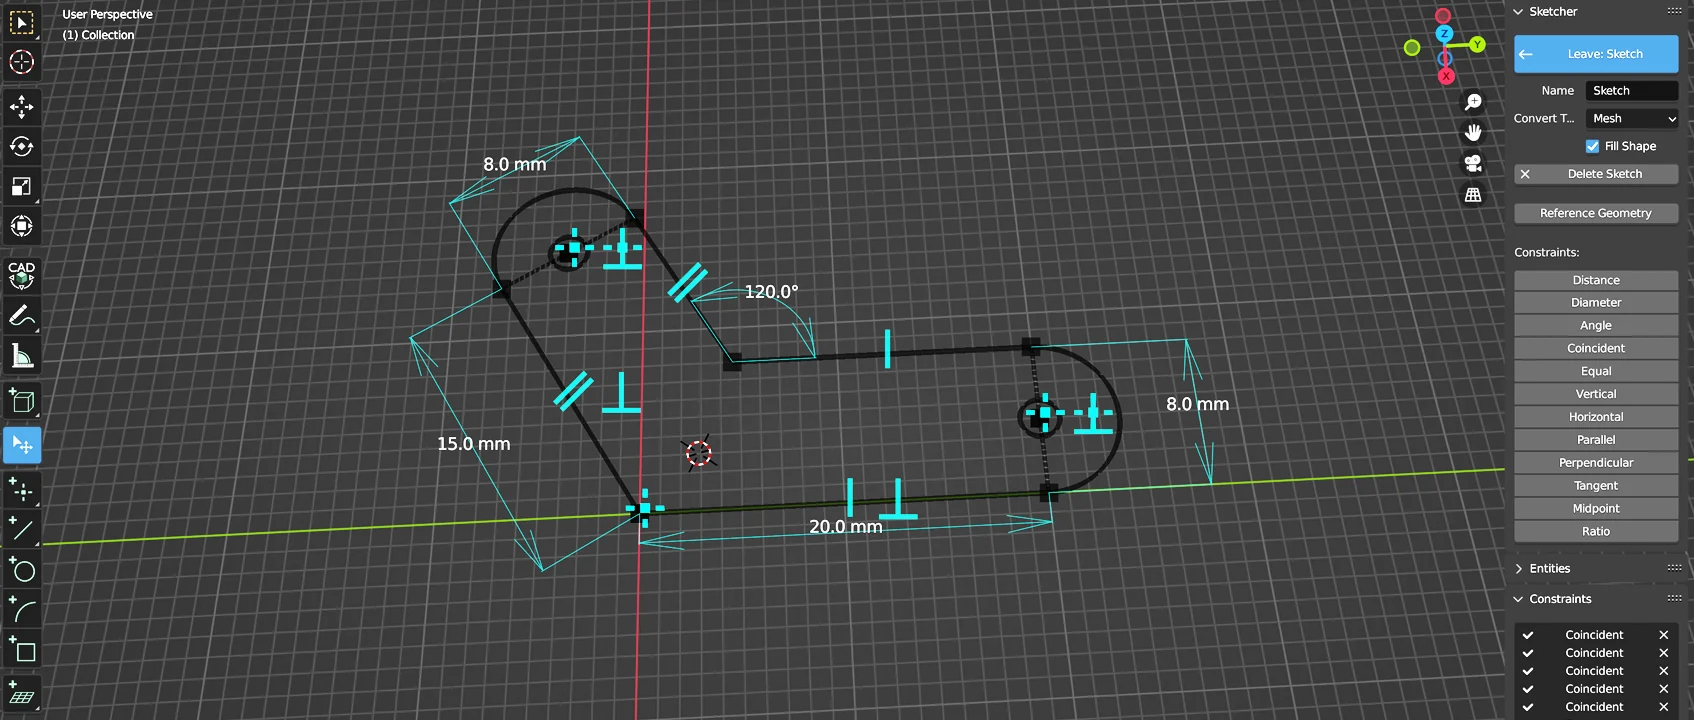The height and width of the screenshot is (720, 1694).
Task: Add a Tangent constraint
Action: (x=1596, y=486)
